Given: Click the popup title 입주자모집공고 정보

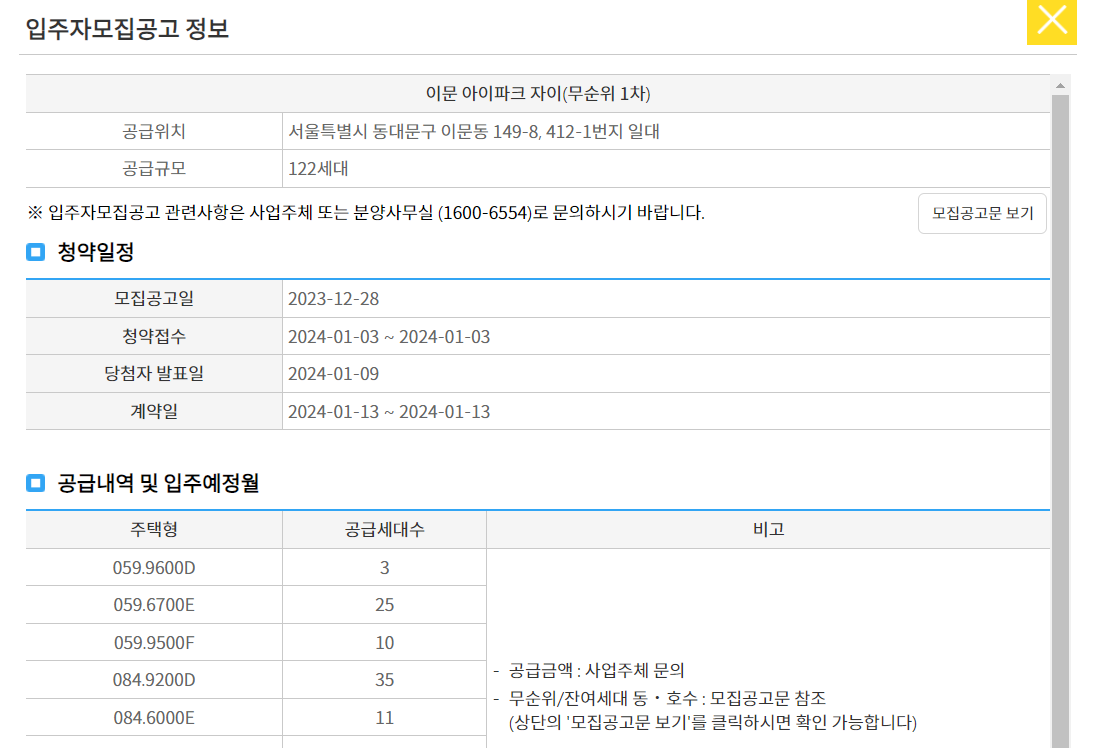Looking at the screenshot, I should pyautogui.click(x=127, y=29).
